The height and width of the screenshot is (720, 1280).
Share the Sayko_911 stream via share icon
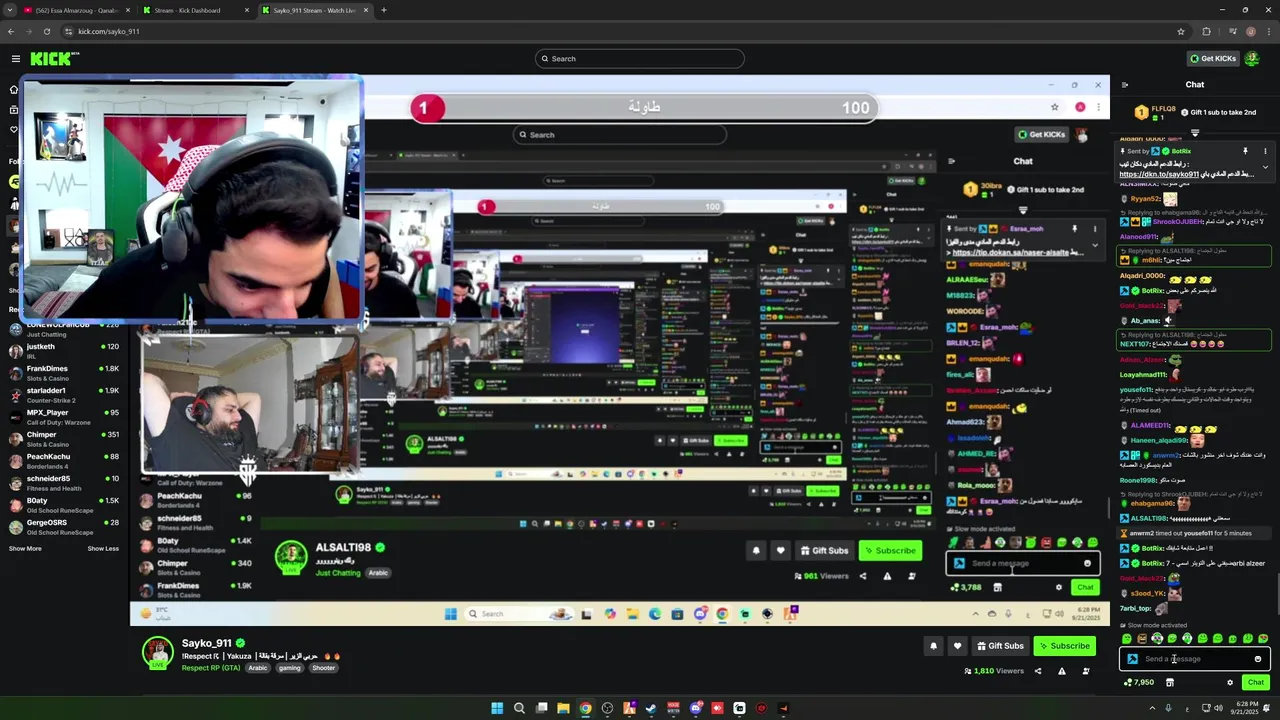(1038, 671)
